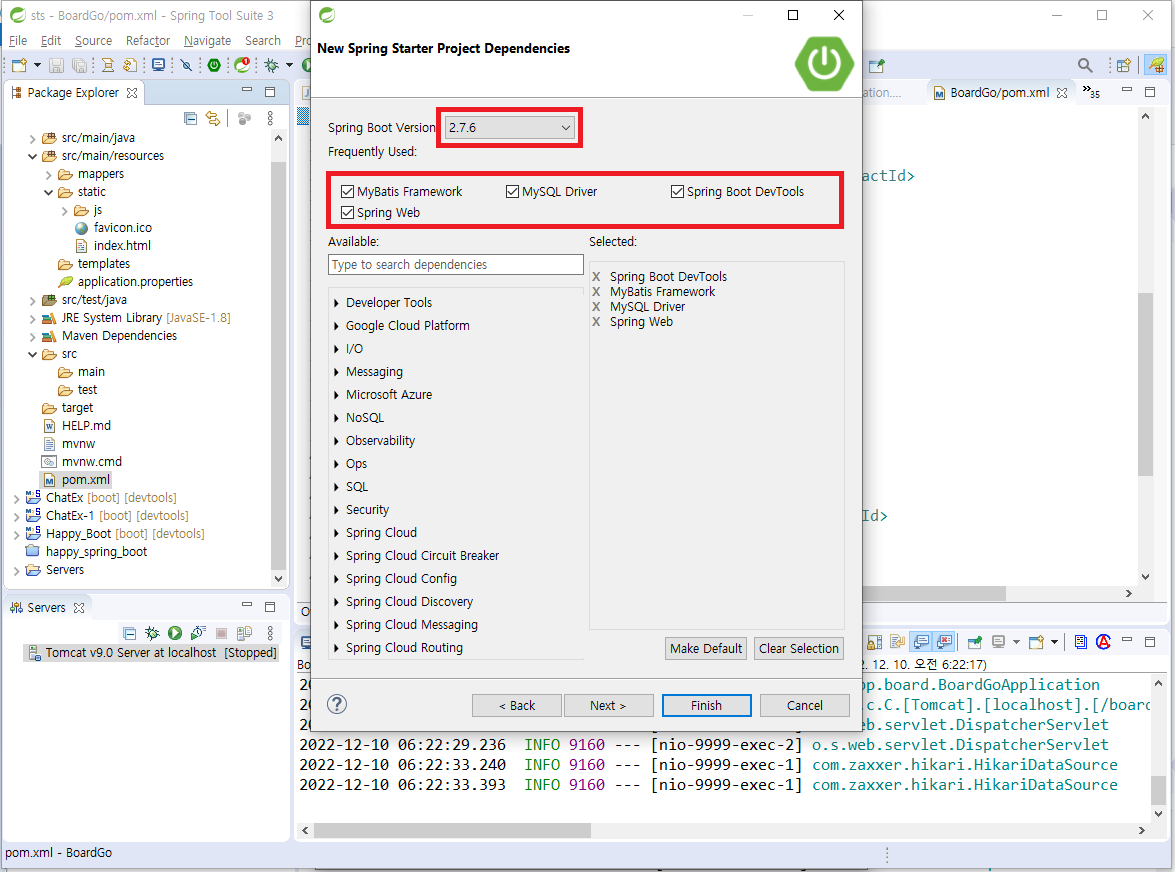The image size is (1175, 872).
Task: Remove MyBatis Framework via X in Selected
Action: [x=596, y=291]
